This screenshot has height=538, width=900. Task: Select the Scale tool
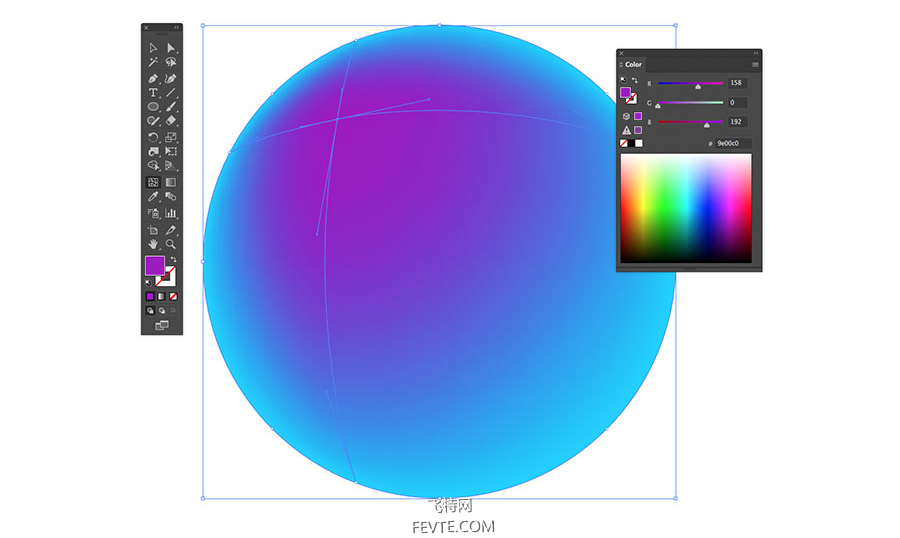point(170,138)
